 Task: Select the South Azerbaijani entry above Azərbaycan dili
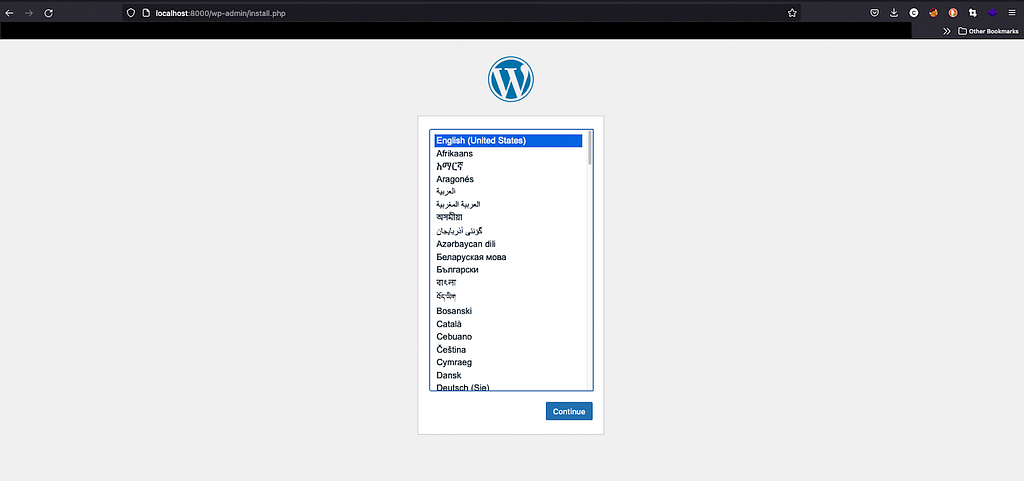coord(508,230)
